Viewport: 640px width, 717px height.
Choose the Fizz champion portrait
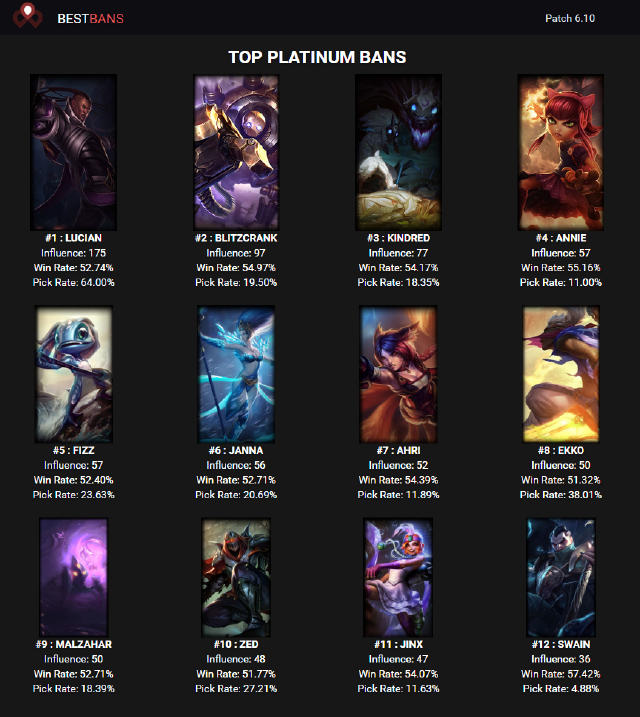pos(74,374)
